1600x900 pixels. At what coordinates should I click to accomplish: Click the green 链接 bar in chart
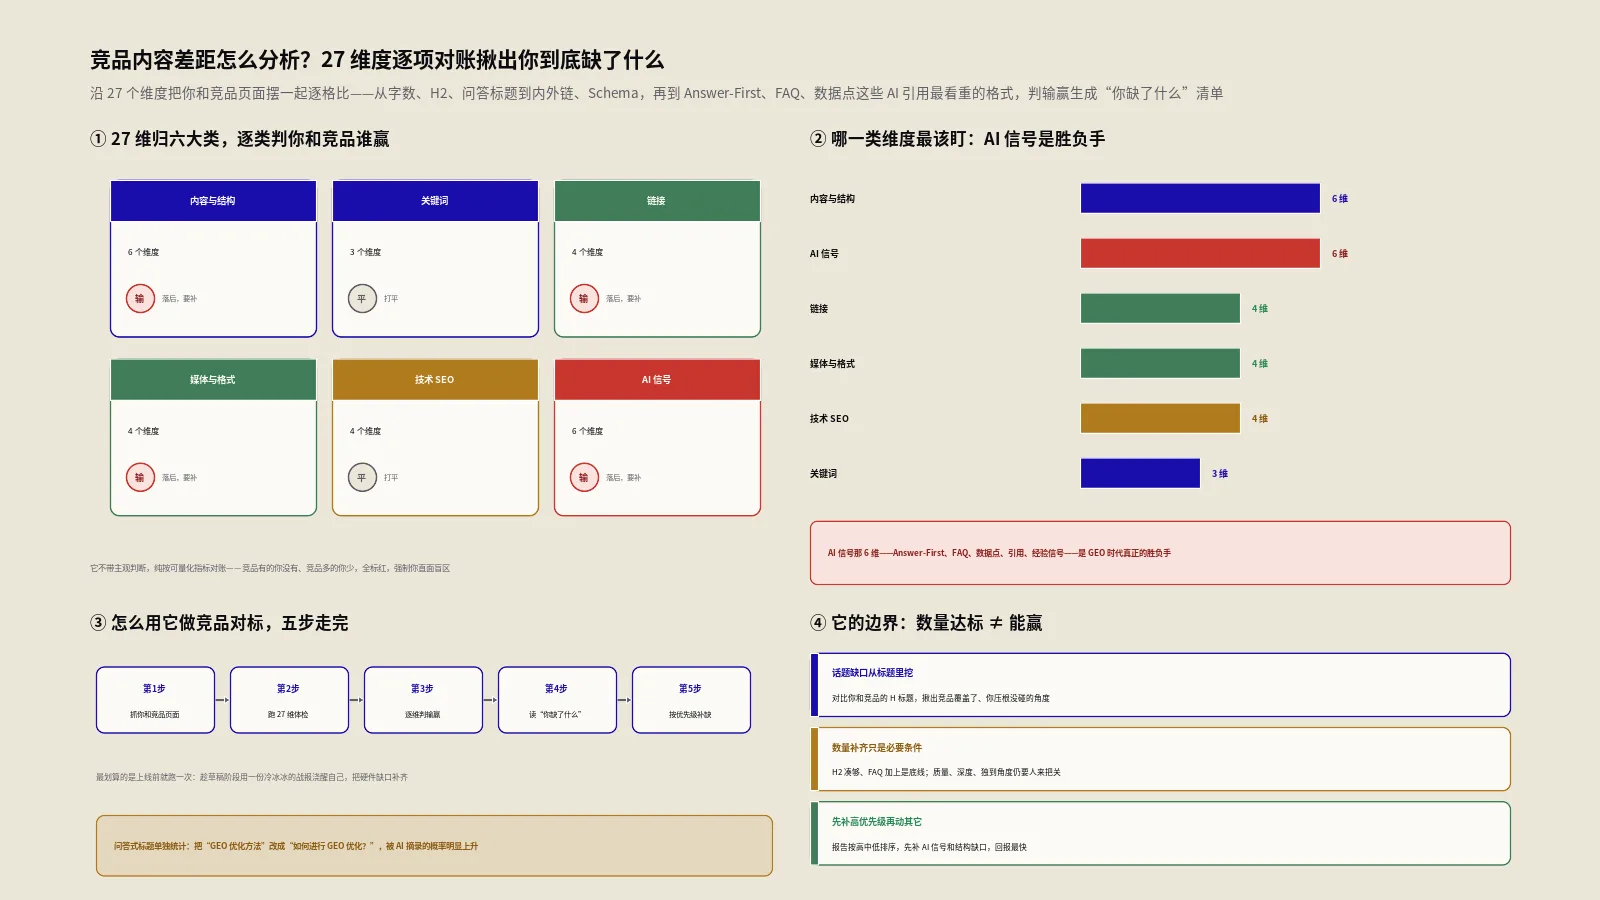pyautogui.click(x=1160, y=308)
